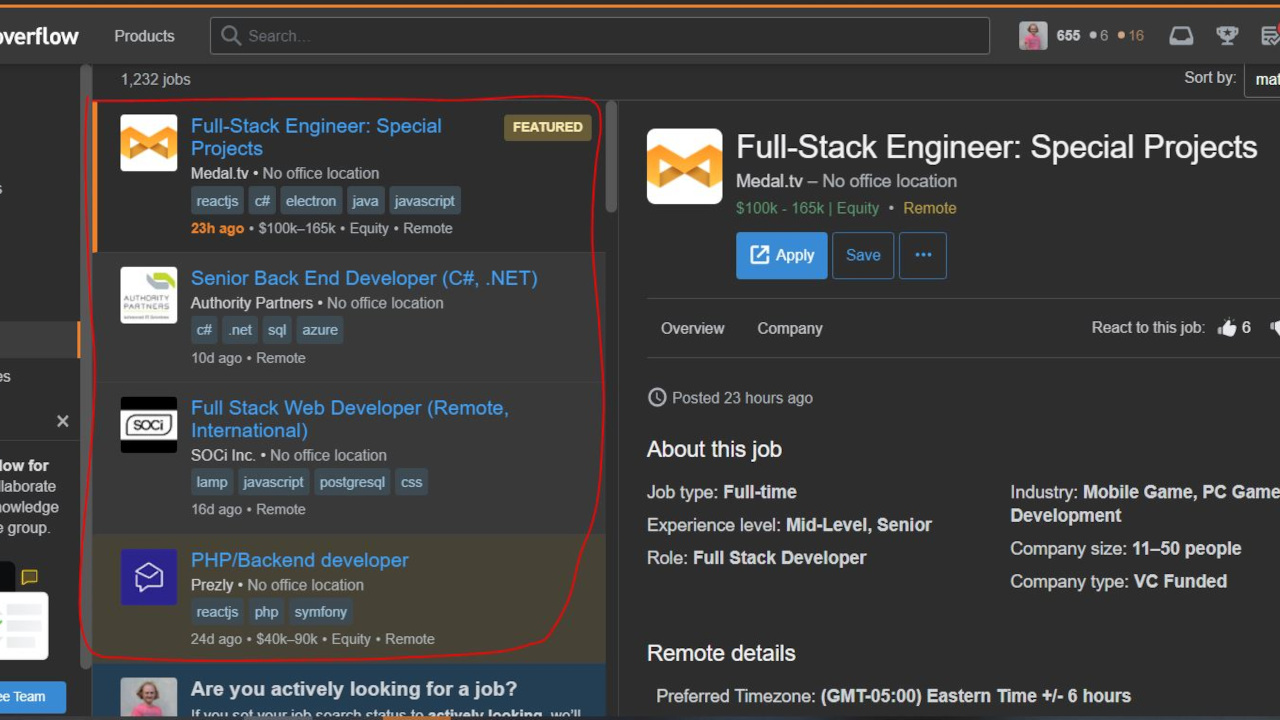Click the electron tag

pyautogui.click(x=311, y=201)
